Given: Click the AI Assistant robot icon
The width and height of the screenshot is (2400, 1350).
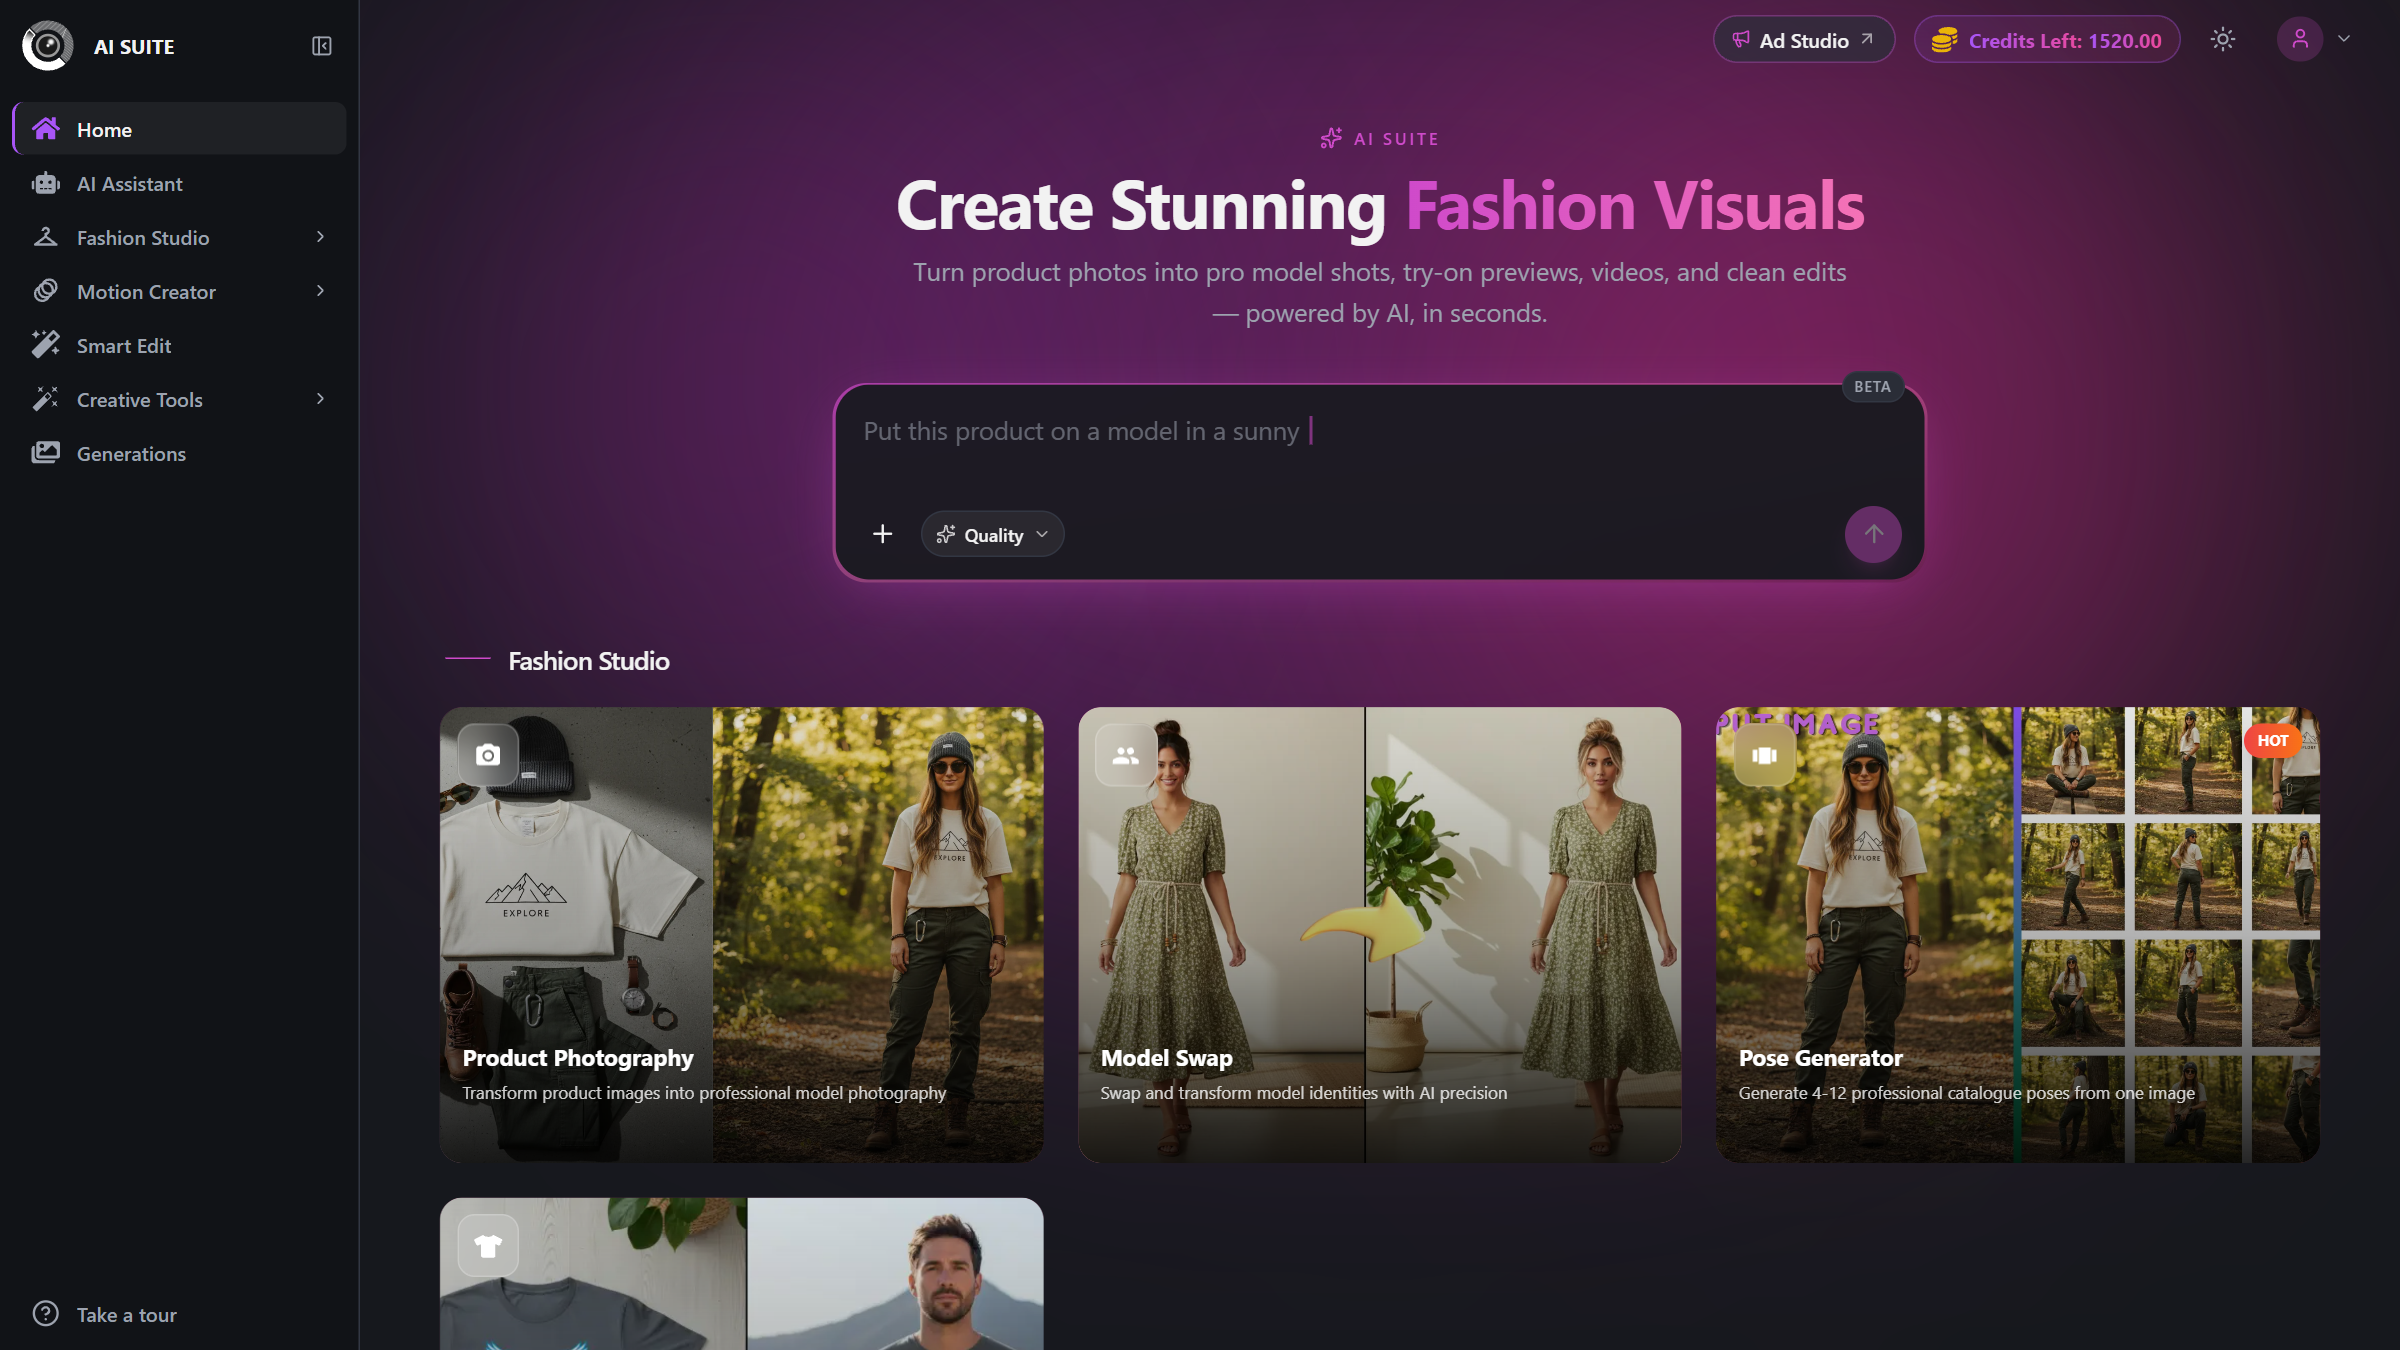Looking at the screenshot, I should point(46,183).
